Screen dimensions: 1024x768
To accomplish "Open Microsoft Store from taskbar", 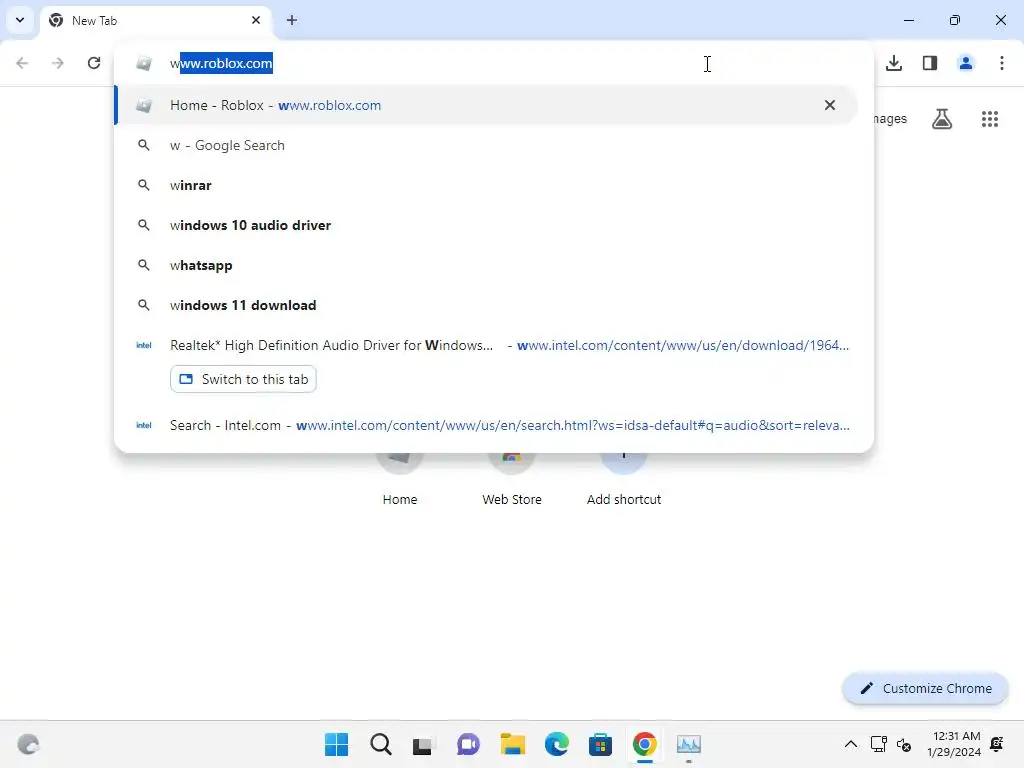I will point(600,744).
